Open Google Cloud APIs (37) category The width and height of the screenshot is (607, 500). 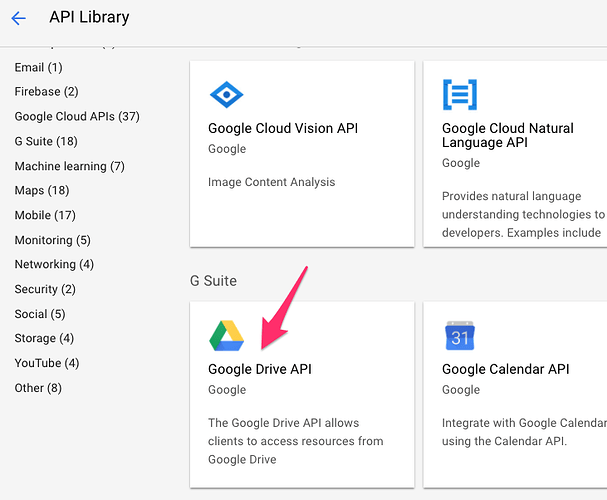click(77, 116)
